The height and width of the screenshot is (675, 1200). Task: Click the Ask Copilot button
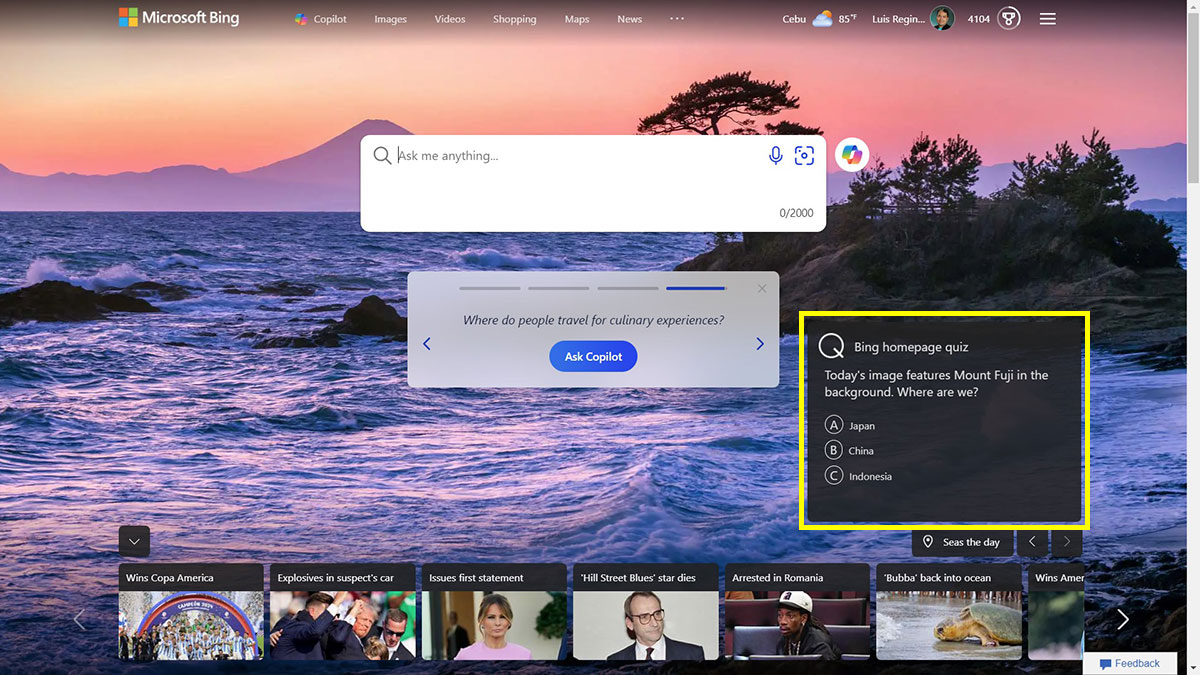pyautogui.click(x=593, y=356)
